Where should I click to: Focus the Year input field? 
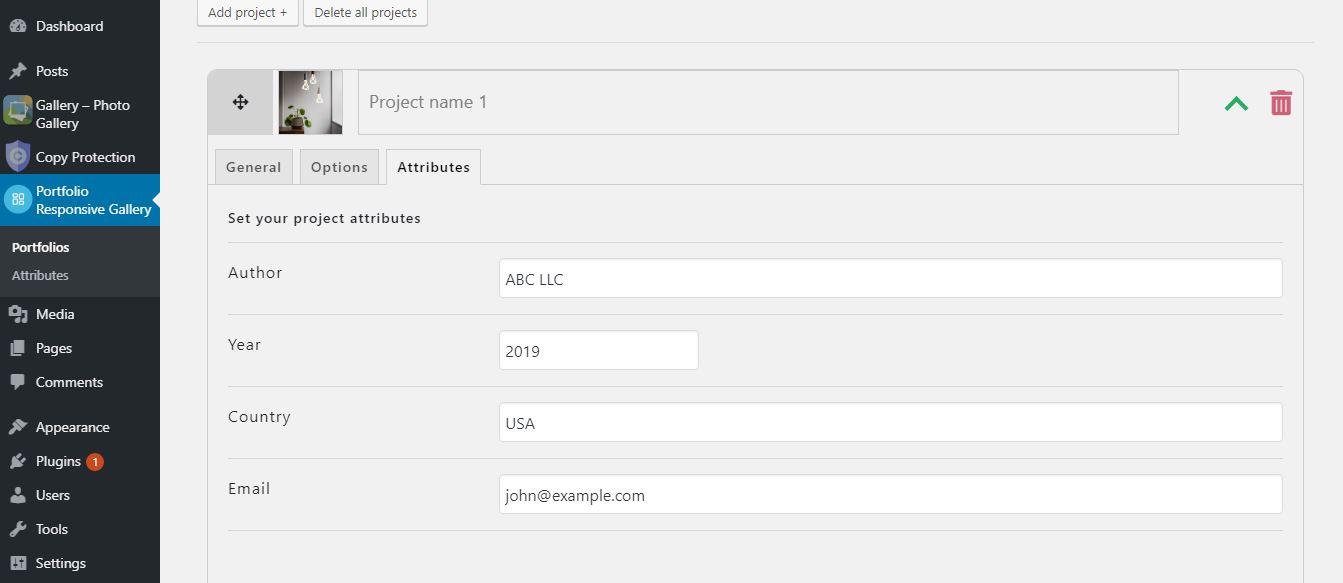(x=599, y=350)
